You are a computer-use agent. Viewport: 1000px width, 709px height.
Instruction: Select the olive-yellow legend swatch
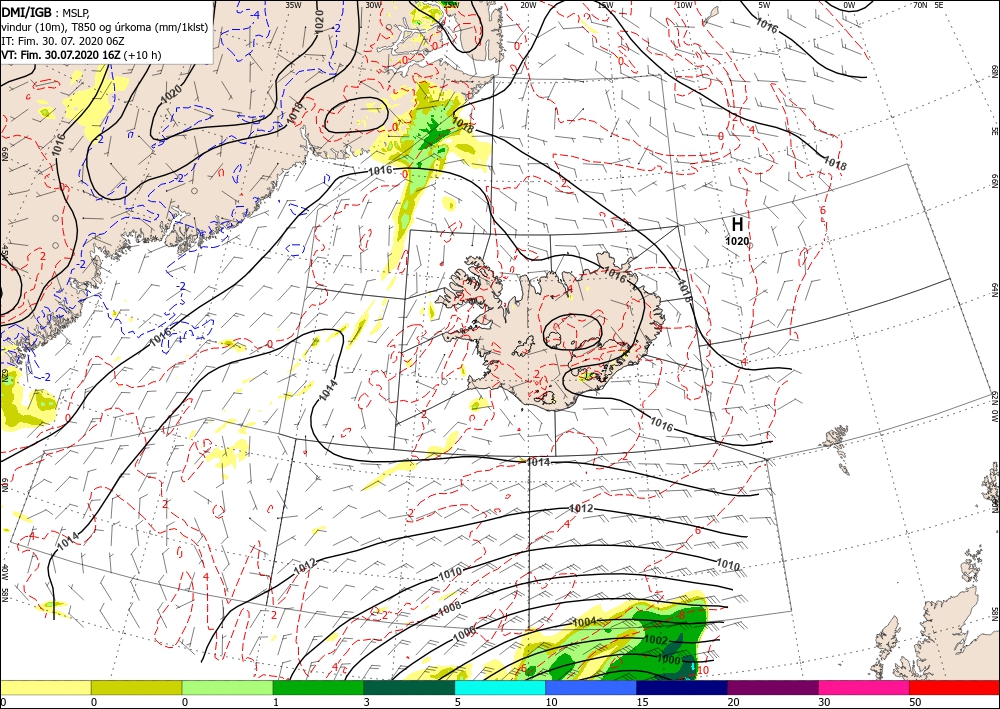point(136,687)
